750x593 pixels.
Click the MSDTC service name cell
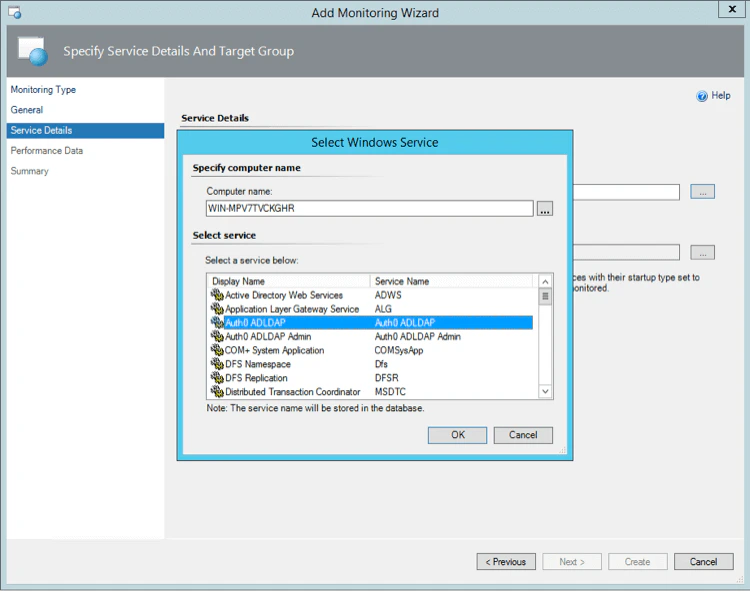(390, 392)
